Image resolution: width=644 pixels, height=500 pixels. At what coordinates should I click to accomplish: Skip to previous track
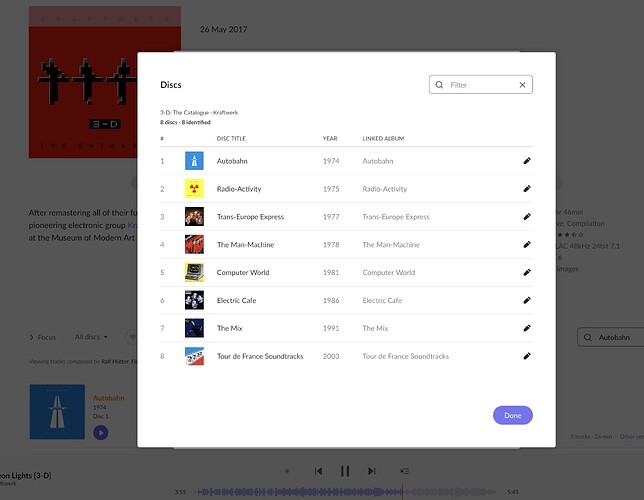click(318, 471)
